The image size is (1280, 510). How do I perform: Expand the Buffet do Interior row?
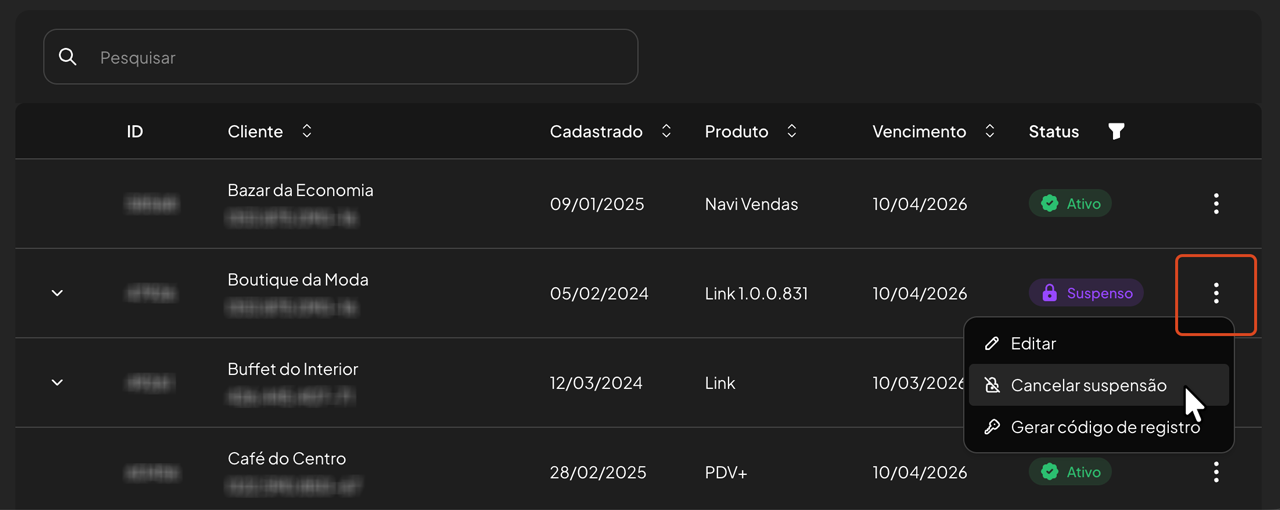(x=57, y=383)
